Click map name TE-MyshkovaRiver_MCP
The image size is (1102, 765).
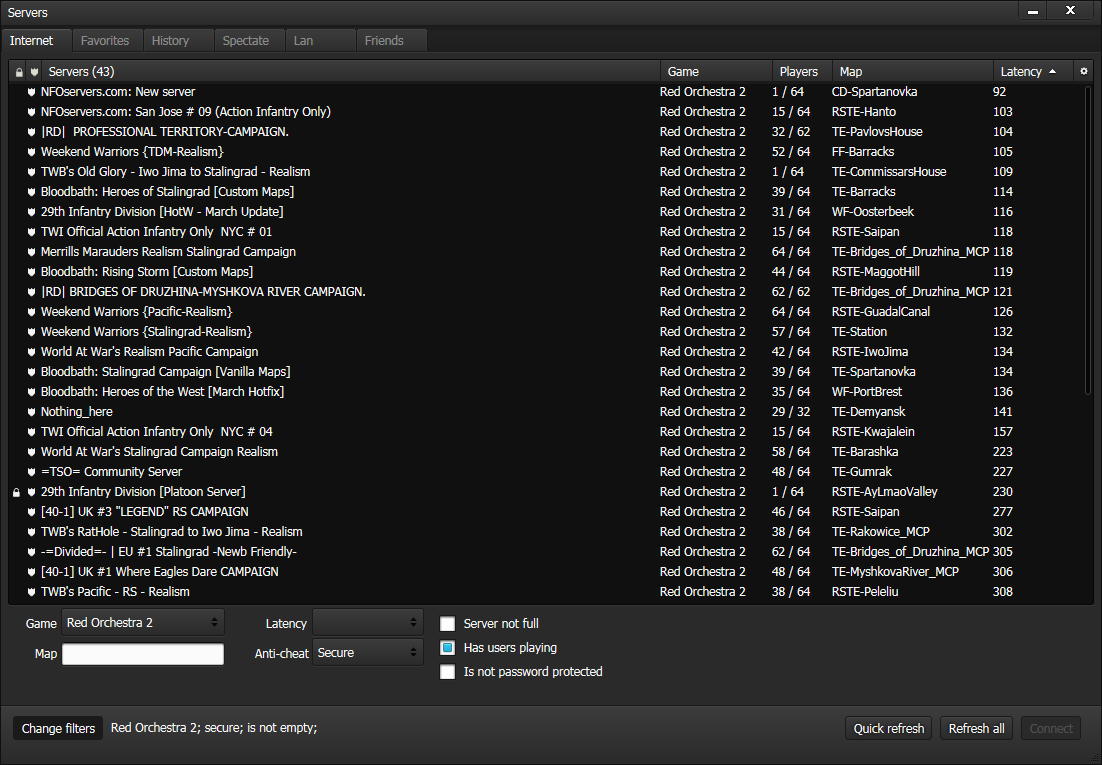(x=895, y=572)
